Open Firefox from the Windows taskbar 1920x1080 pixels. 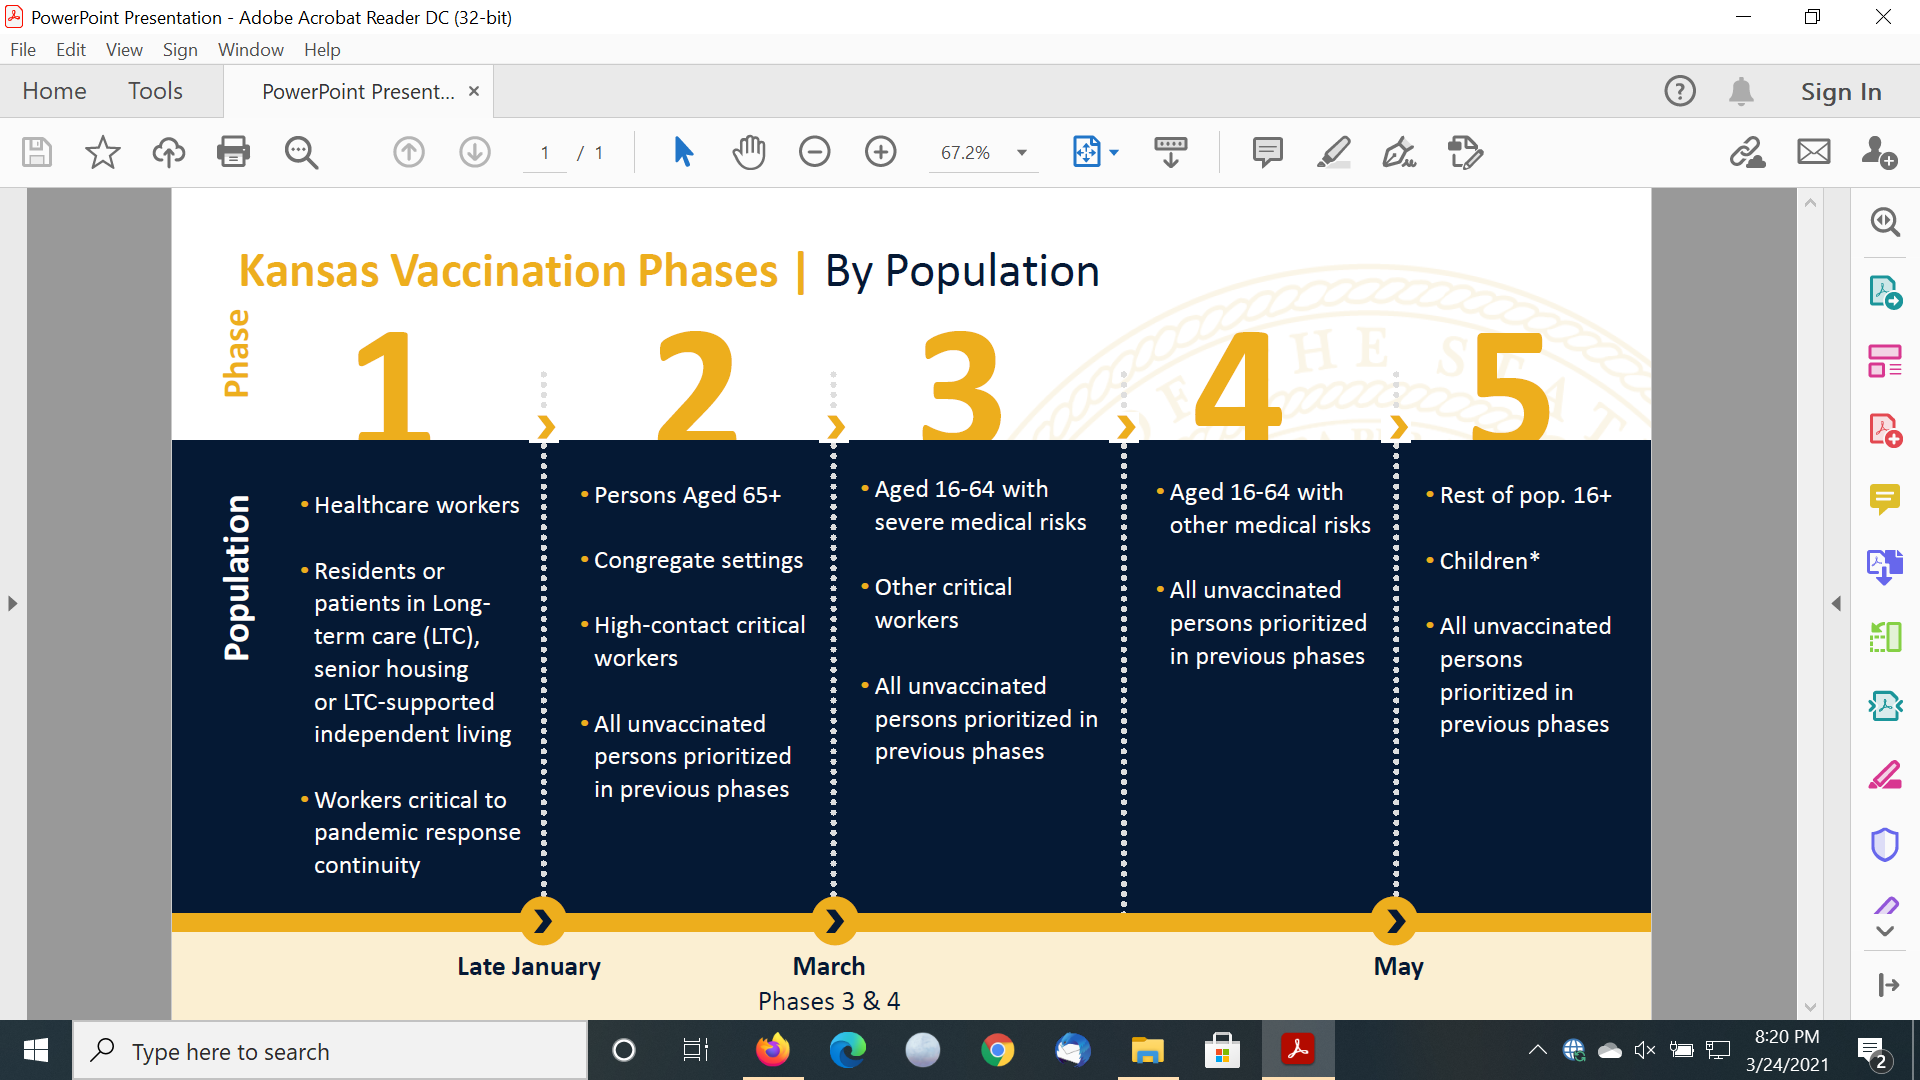tap(772, 1050)
